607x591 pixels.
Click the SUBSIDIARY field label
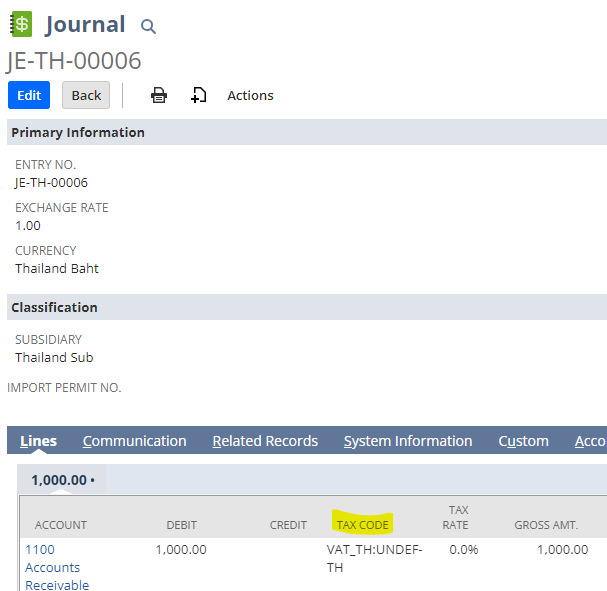[x=48, y=339]
